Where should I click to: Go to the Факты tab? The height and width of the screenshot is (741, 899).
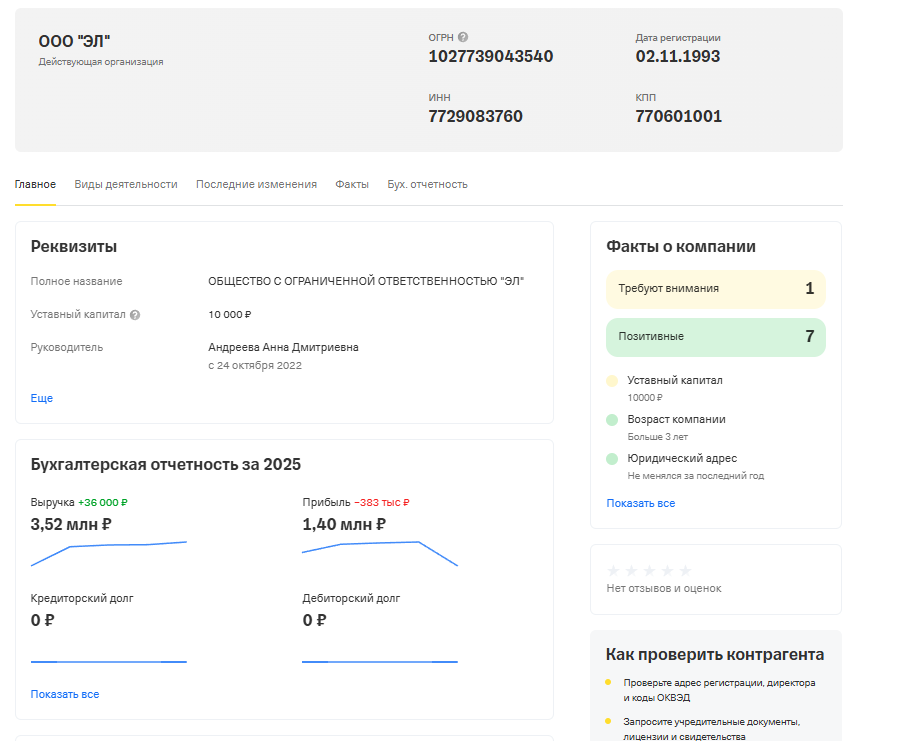click(x=352, y=185)
